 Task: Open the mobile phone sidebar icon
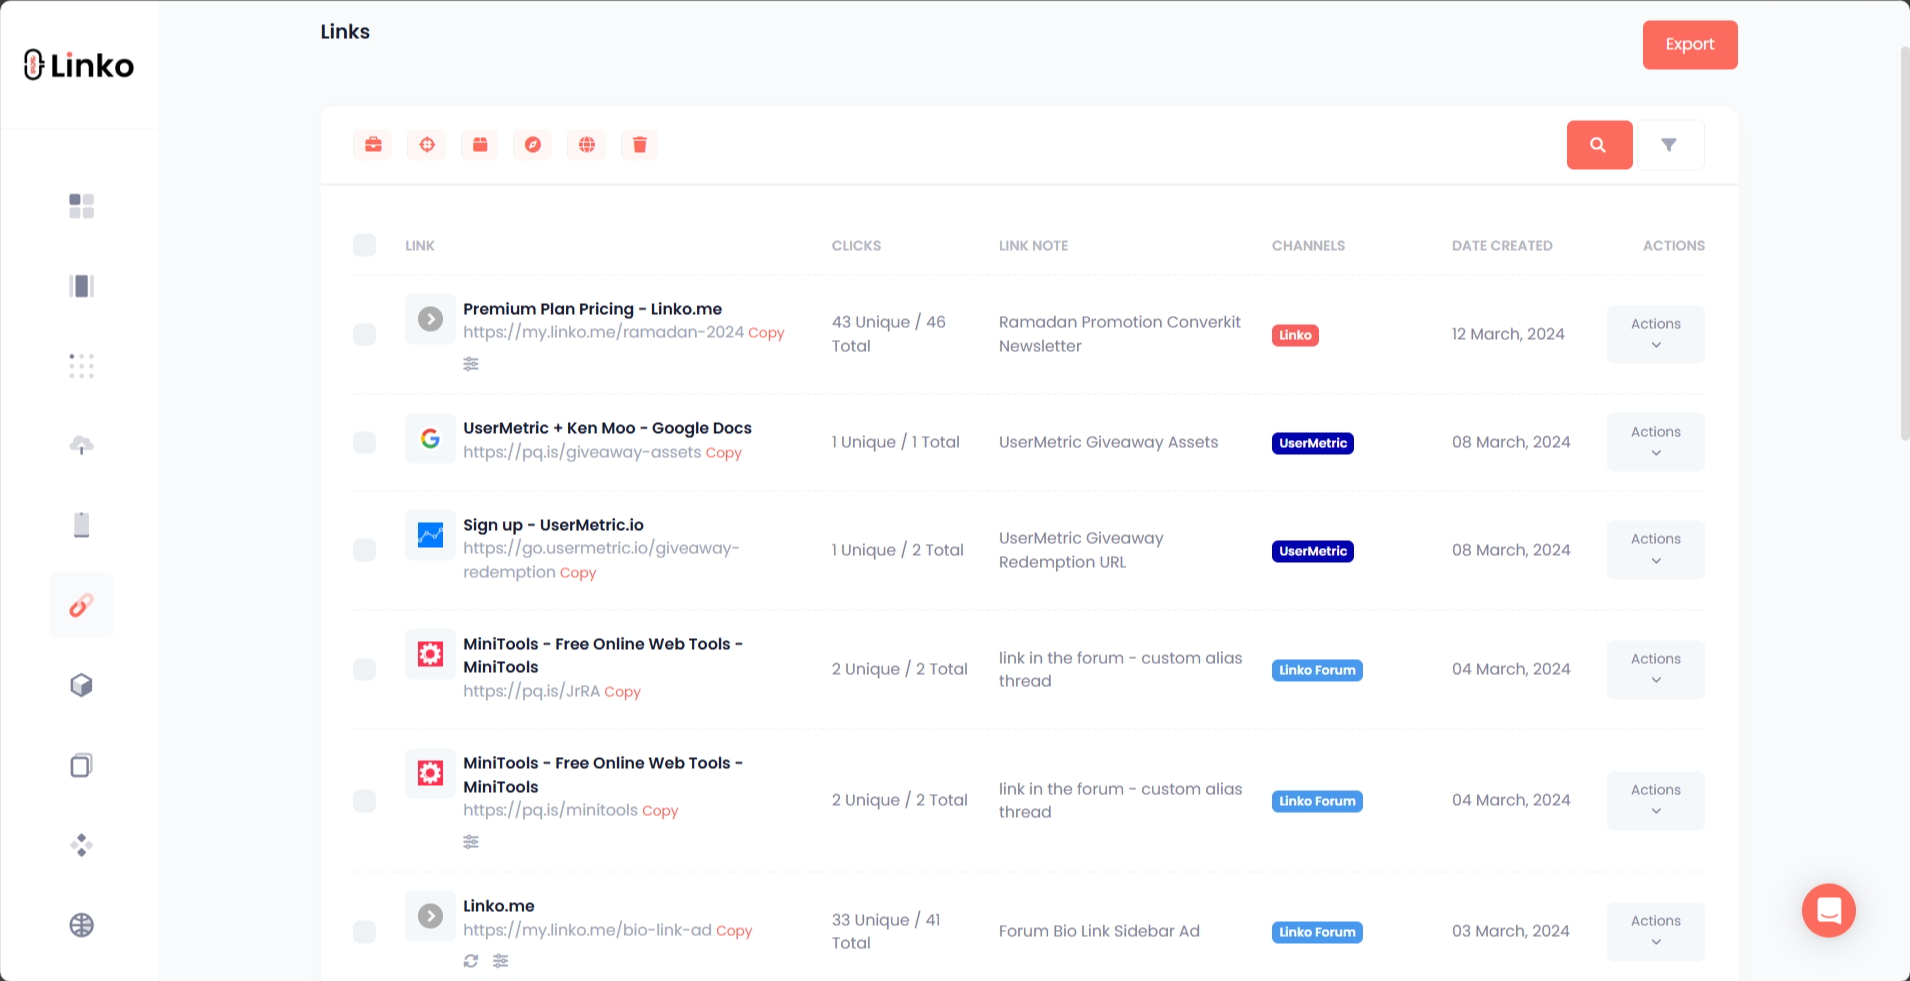tap(81, 525)
